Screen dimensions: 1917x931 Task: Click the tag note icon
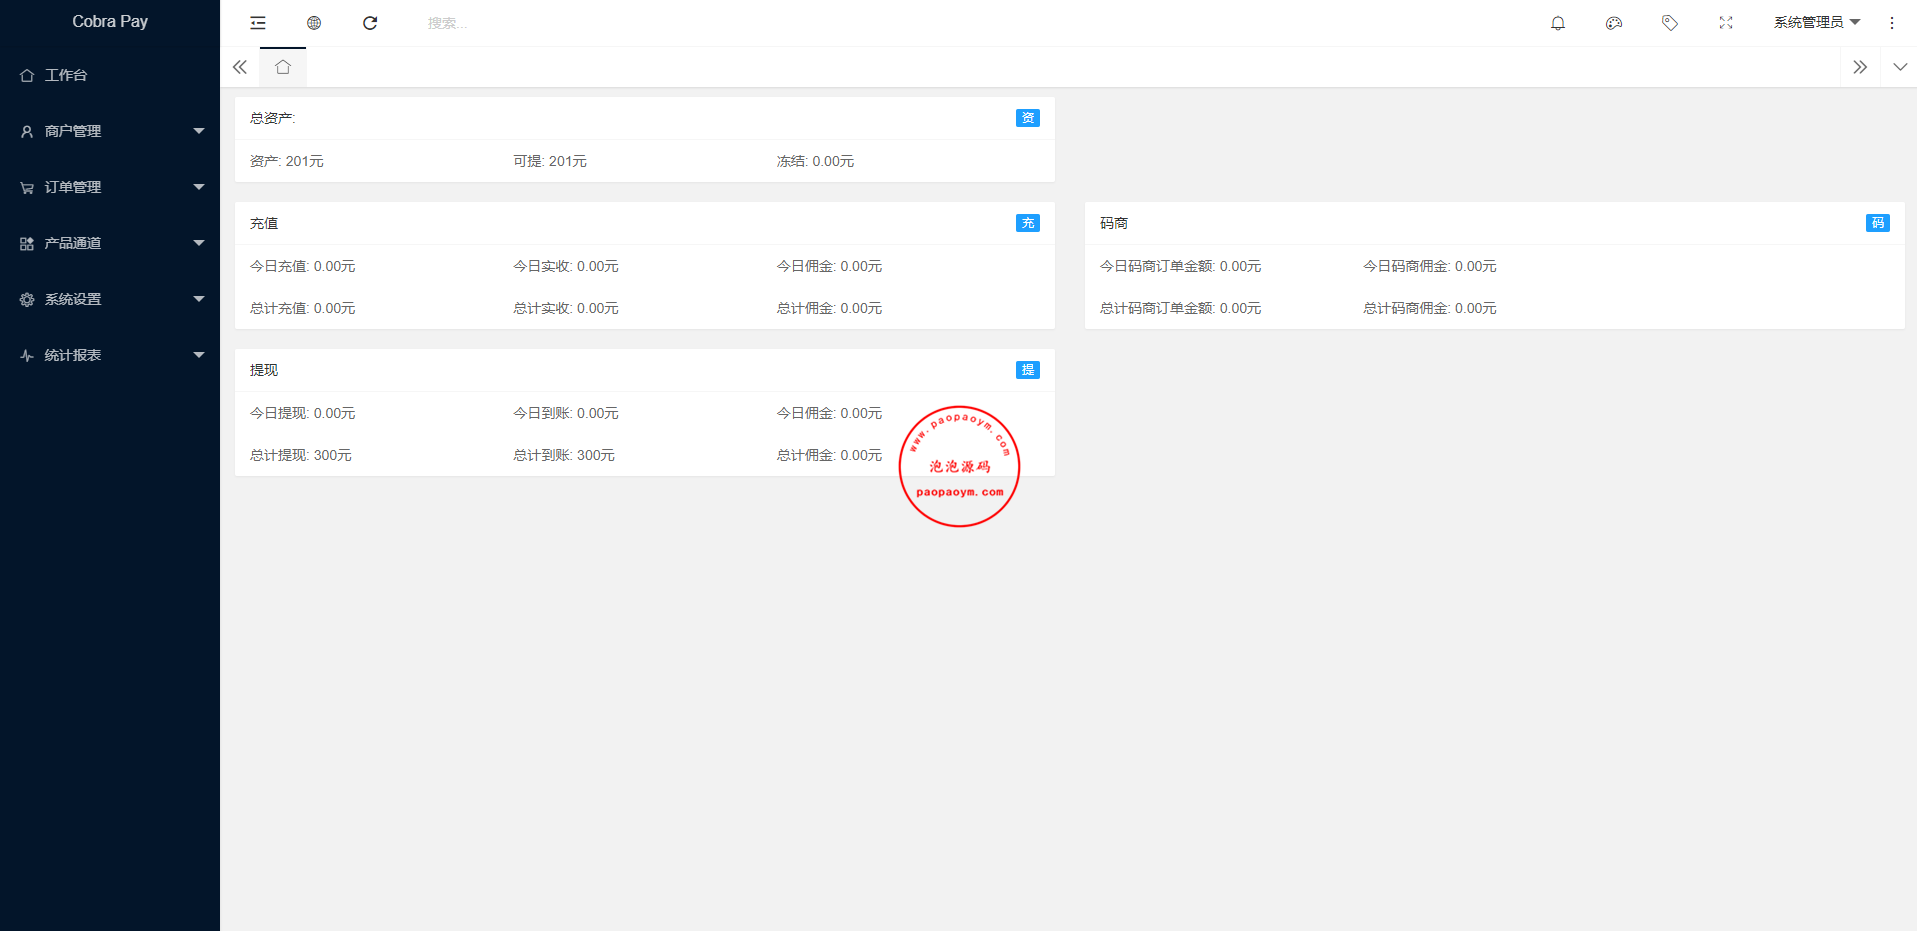1669,23
